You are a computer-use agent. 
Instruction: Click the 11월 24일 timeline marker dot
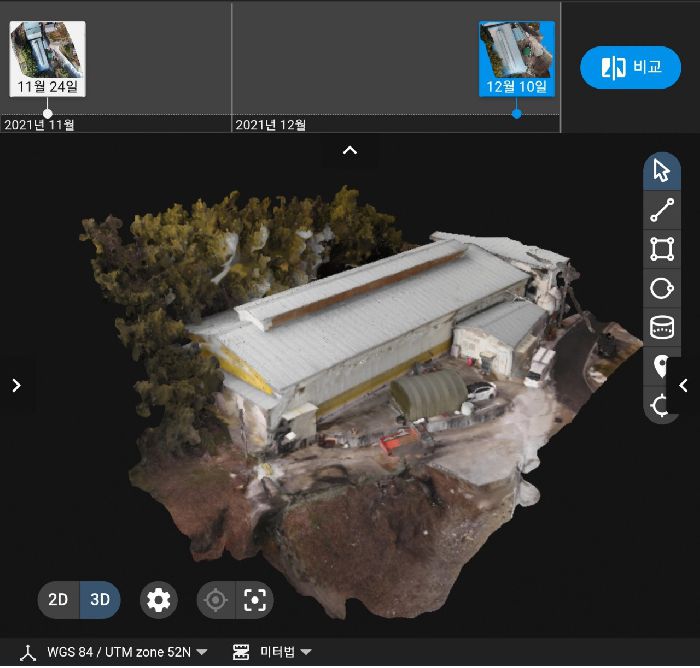point(47,113)
